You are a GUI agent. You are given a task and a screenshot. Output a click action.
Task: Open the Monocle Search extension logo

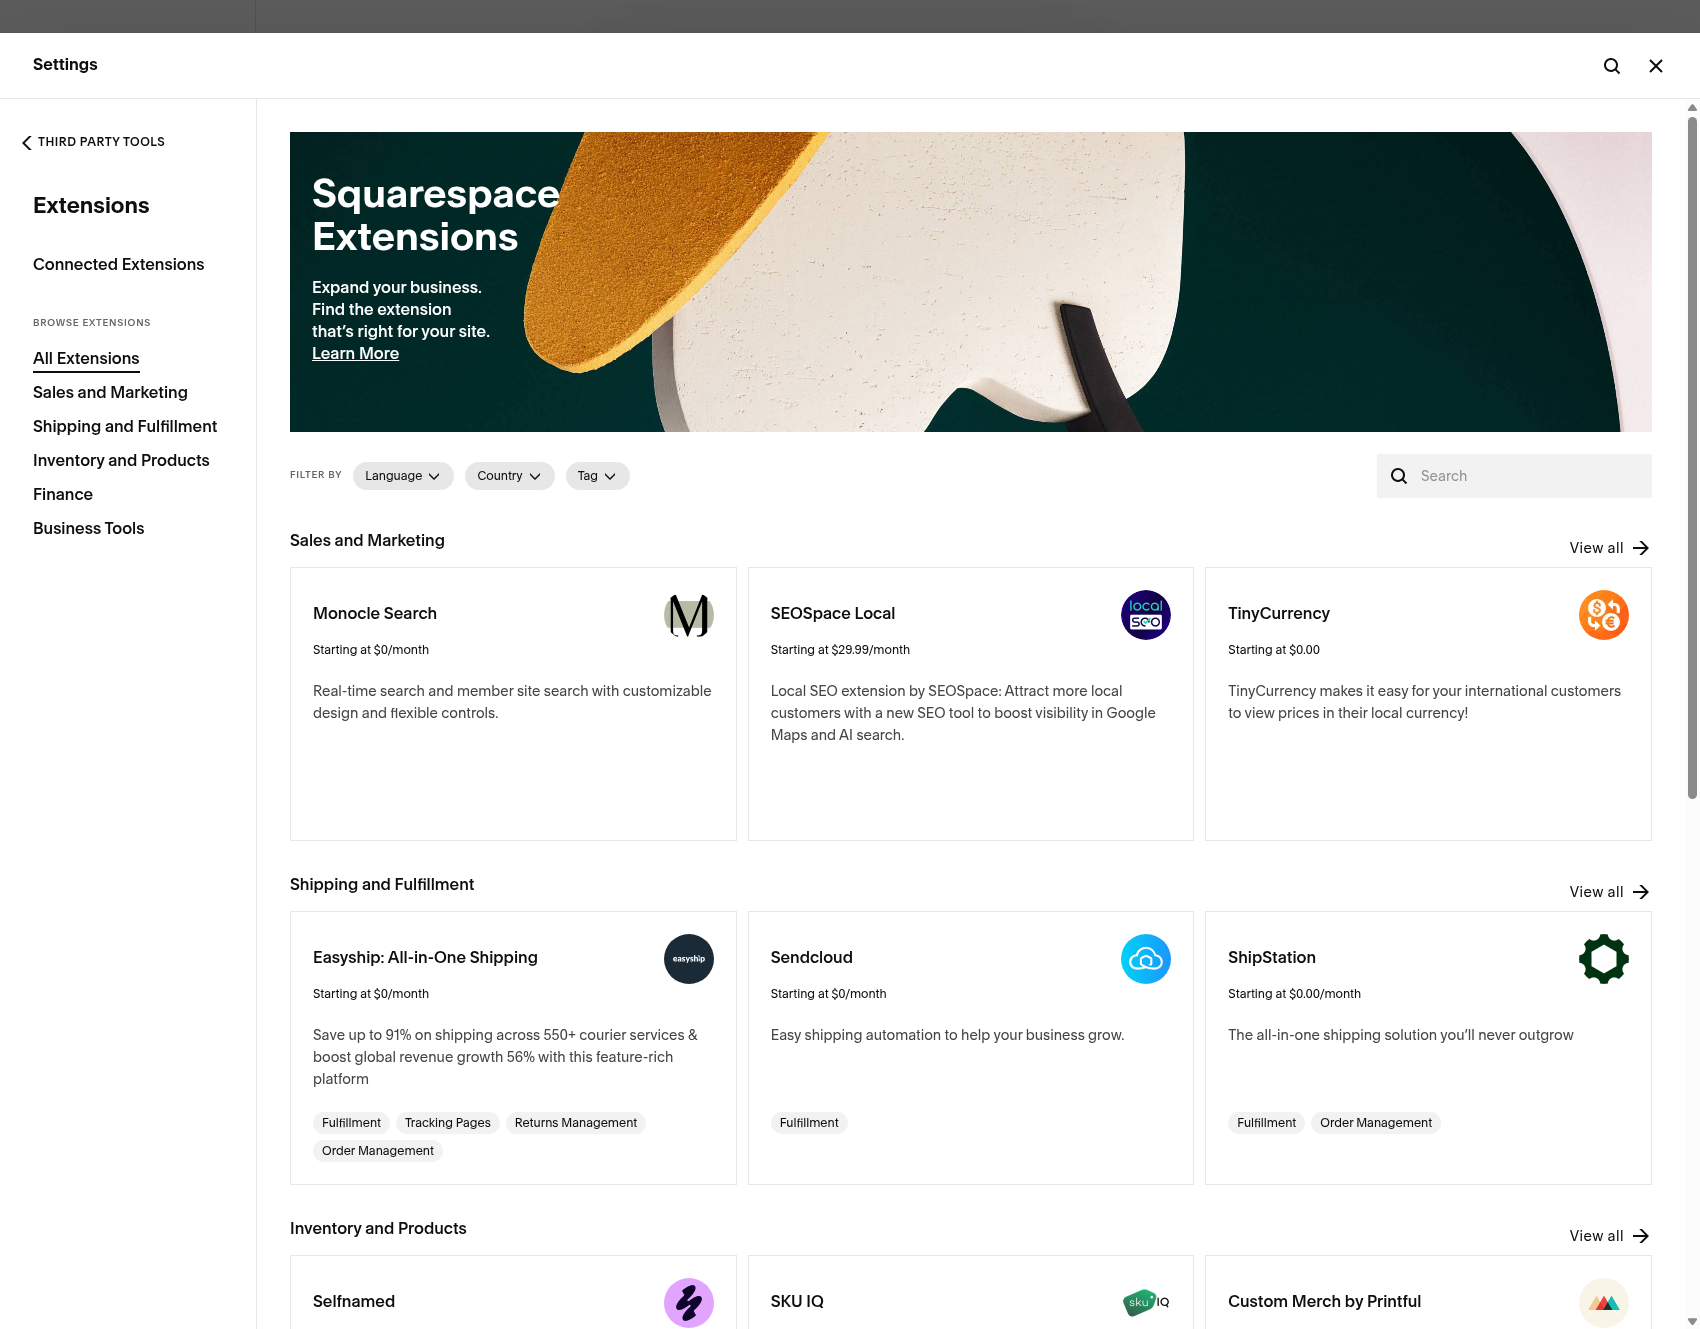688,615
